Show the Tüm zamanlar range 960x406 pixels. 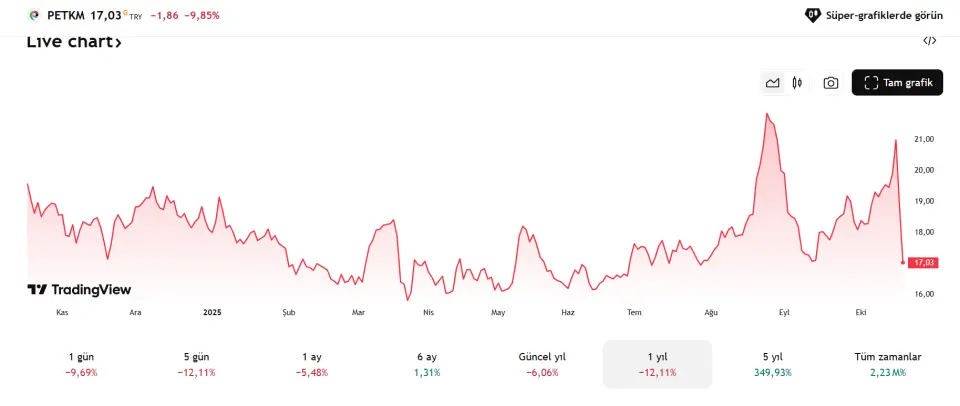pos(887,364)
